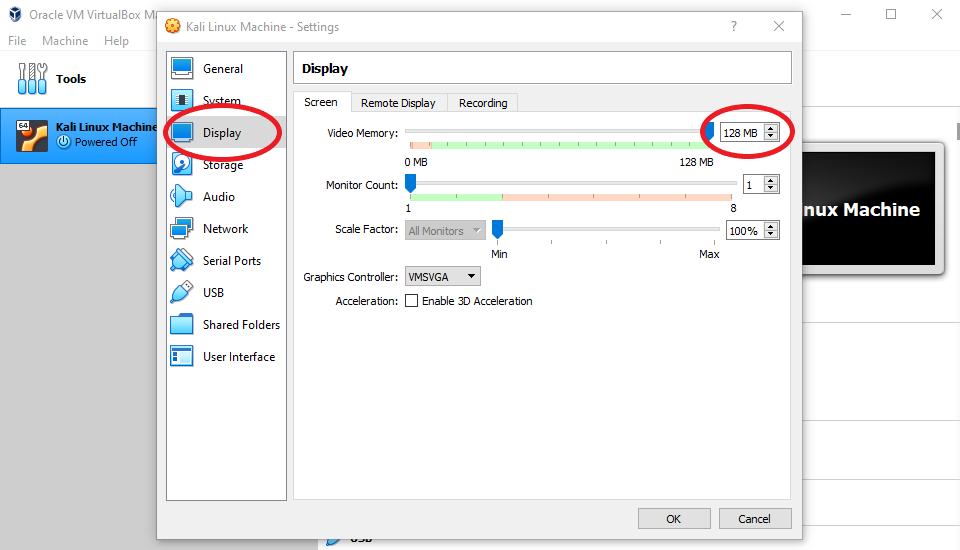Open the Serial Ports icon

[182, 260]
